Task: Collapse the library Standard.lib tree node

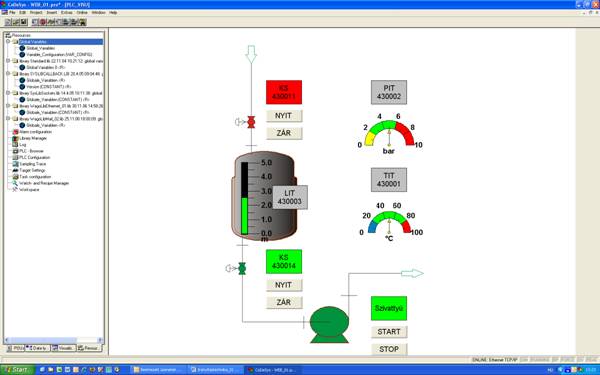Action: [x=8, y=61]
